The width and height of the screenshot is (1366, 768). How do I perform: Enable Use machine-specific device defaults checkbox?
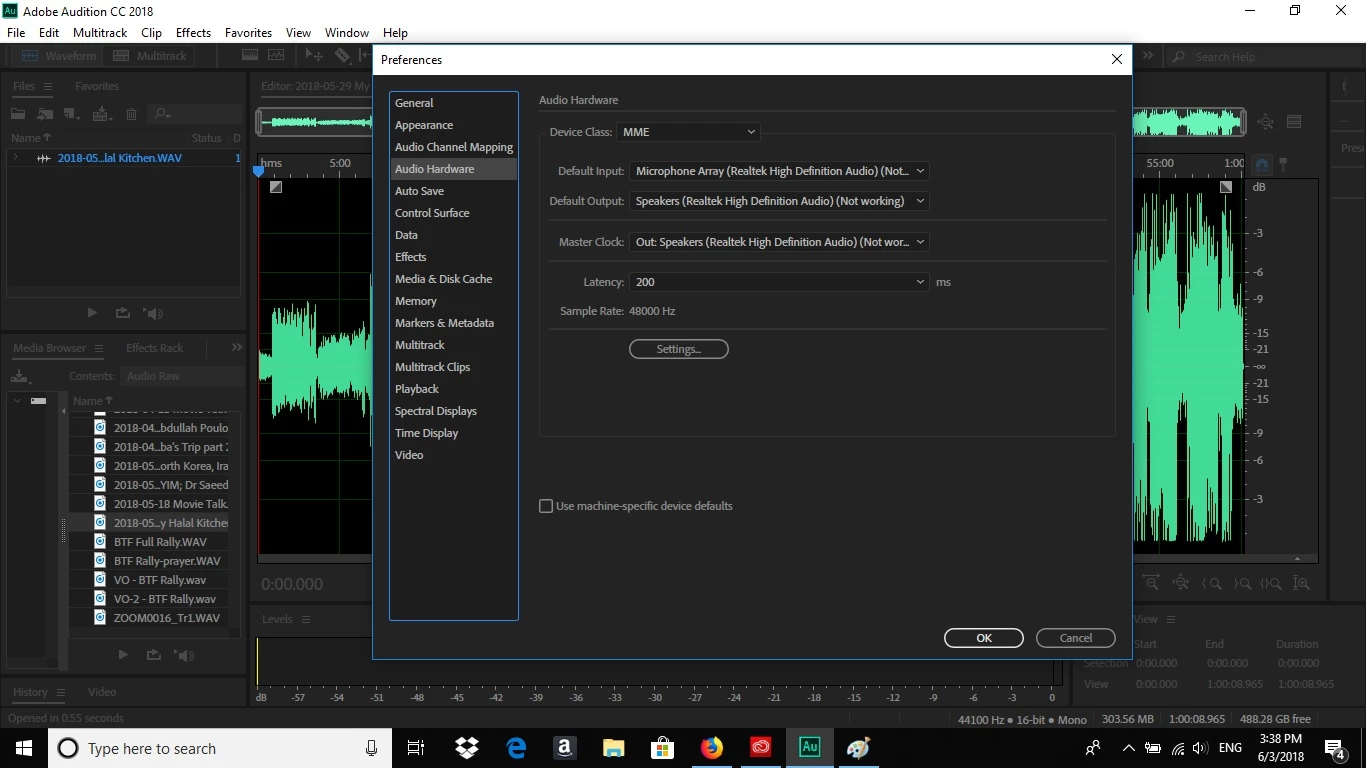pyautogui.click(x=546, y=506)
